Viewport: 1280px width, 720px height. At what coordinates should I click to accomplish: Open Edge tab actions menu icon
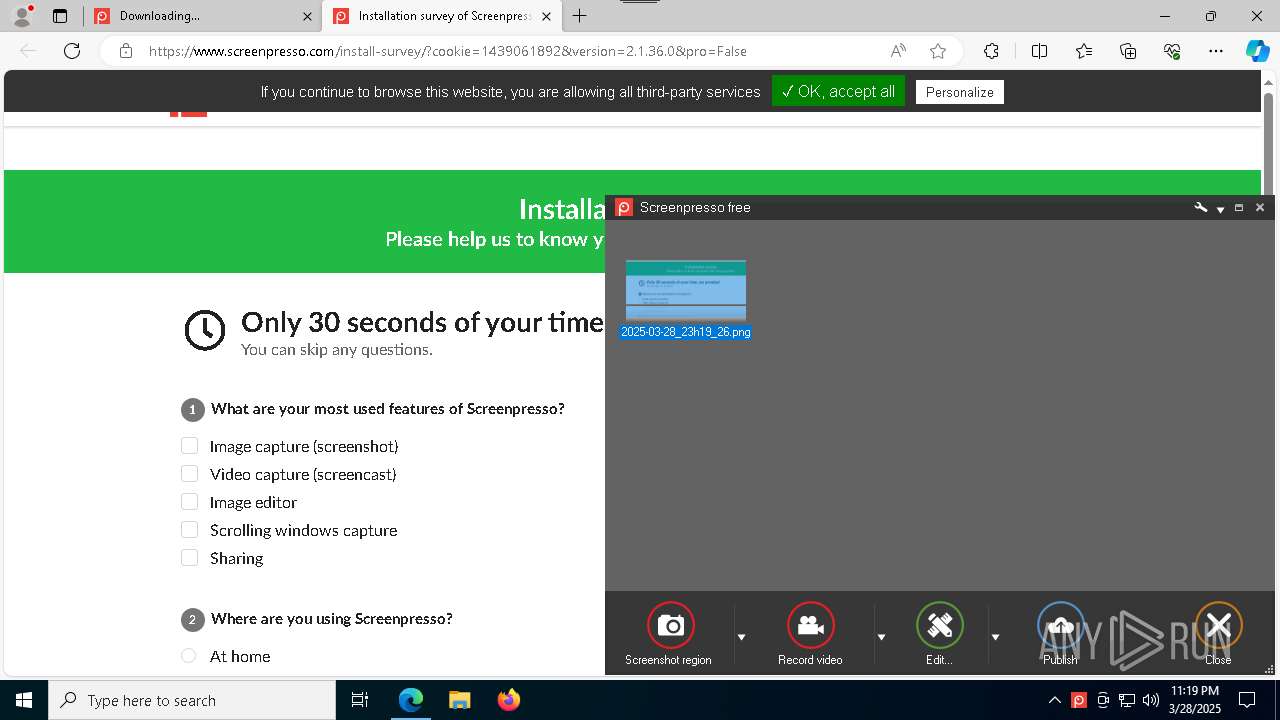[60, 16]
